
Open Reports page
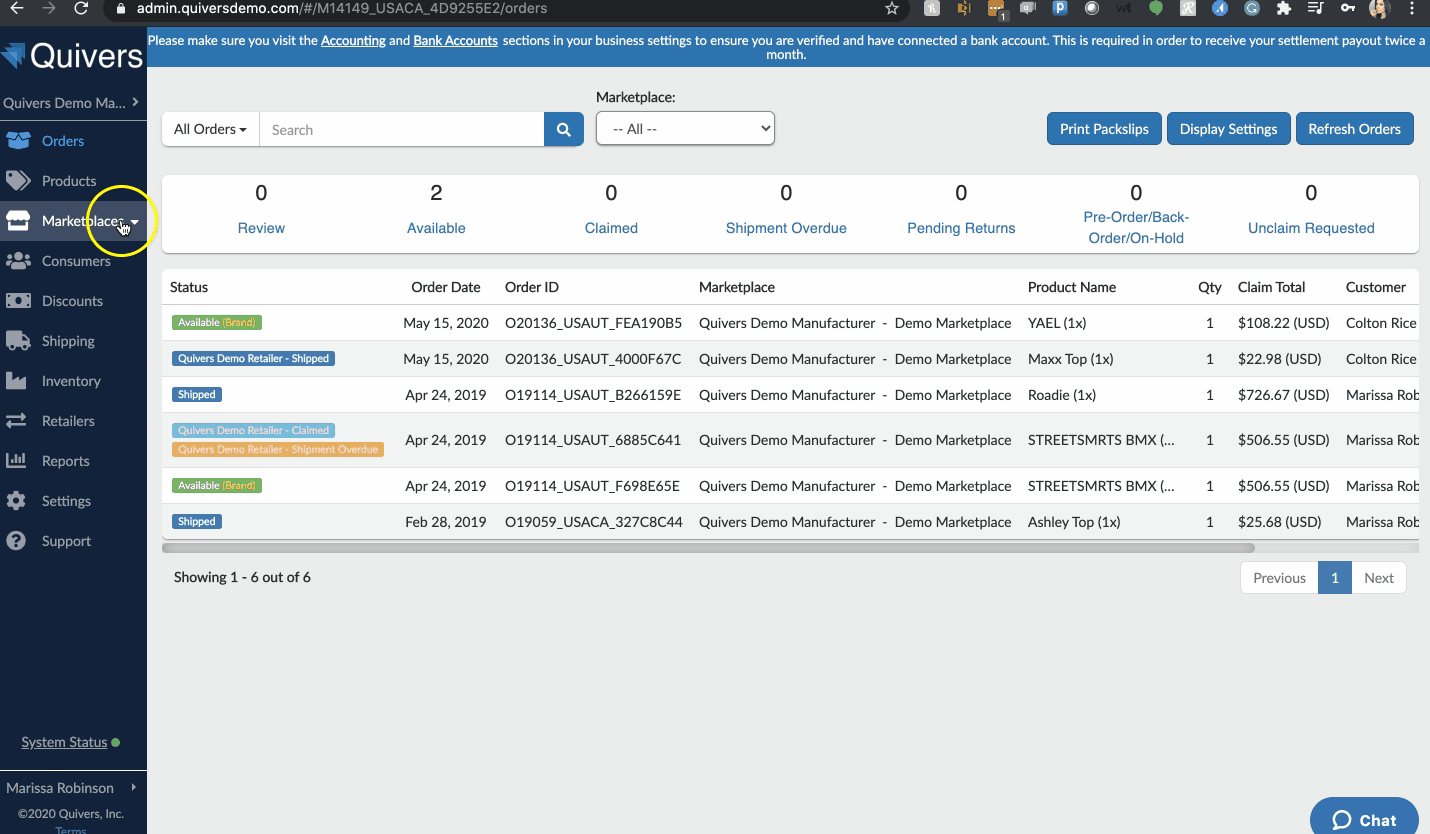tap(66, 461)
